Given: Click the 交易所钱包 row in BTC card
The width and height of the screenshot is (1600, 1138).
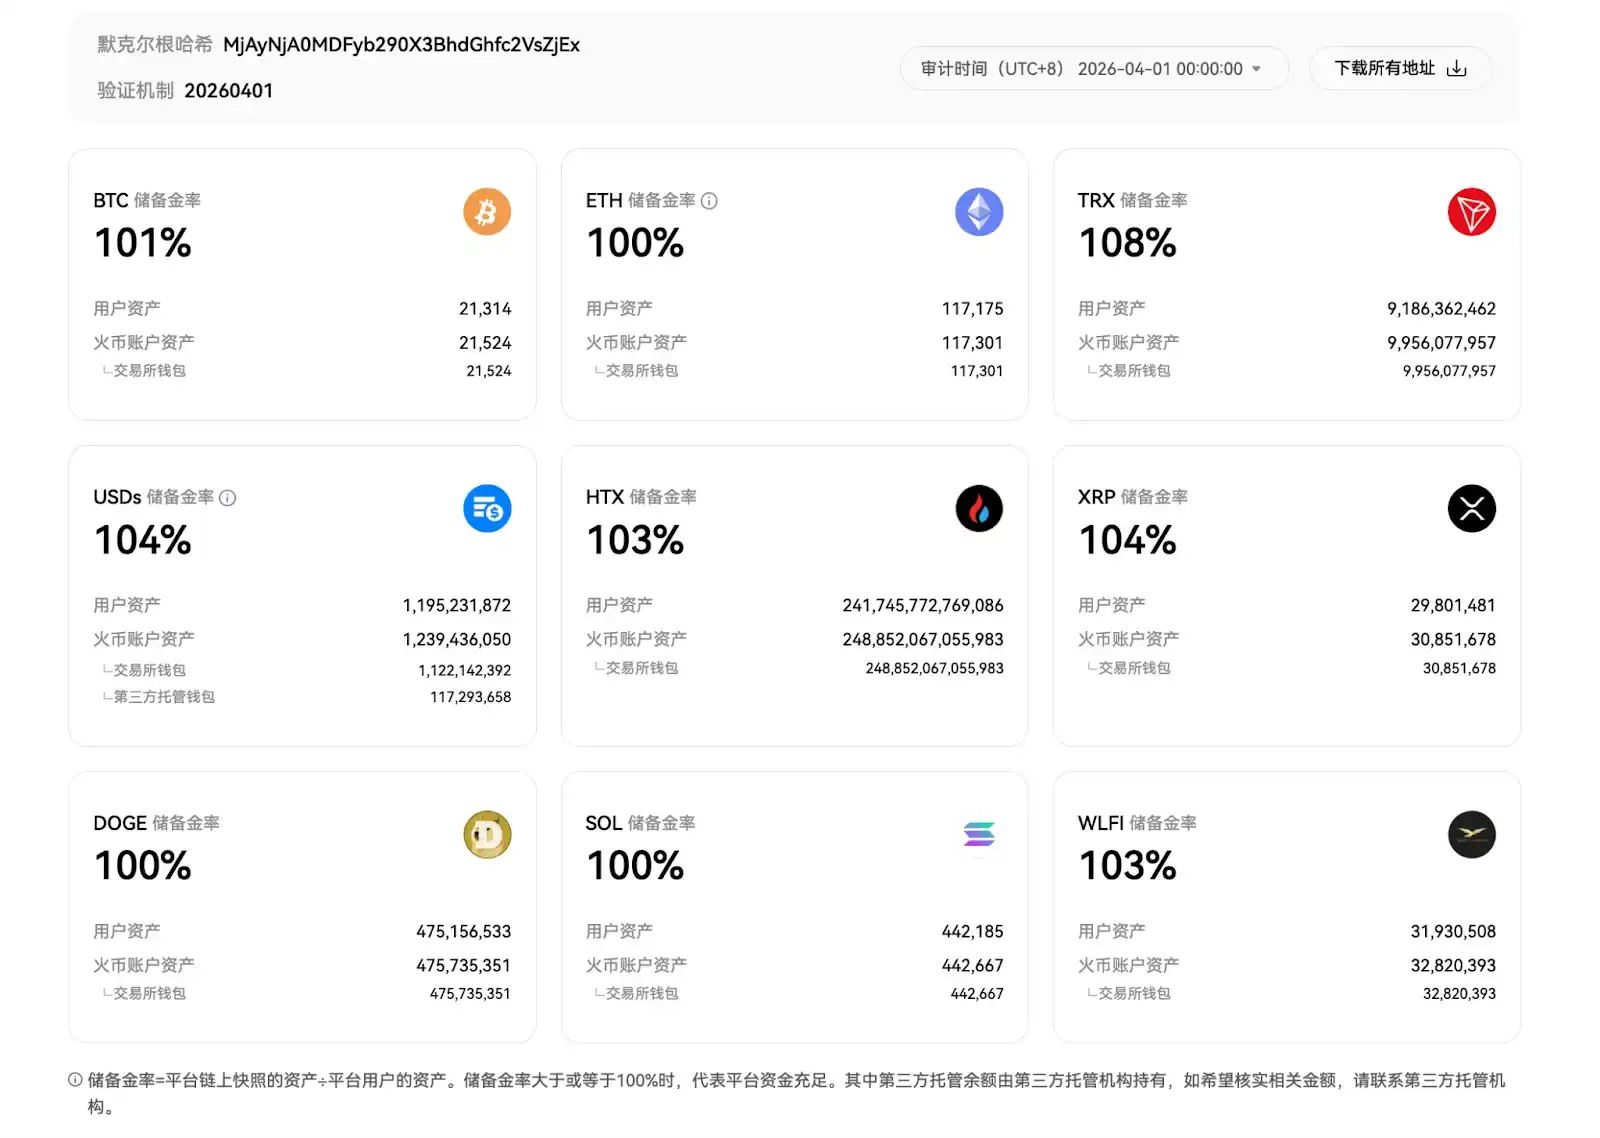Looking at the screenshot, I should [149, 371].
